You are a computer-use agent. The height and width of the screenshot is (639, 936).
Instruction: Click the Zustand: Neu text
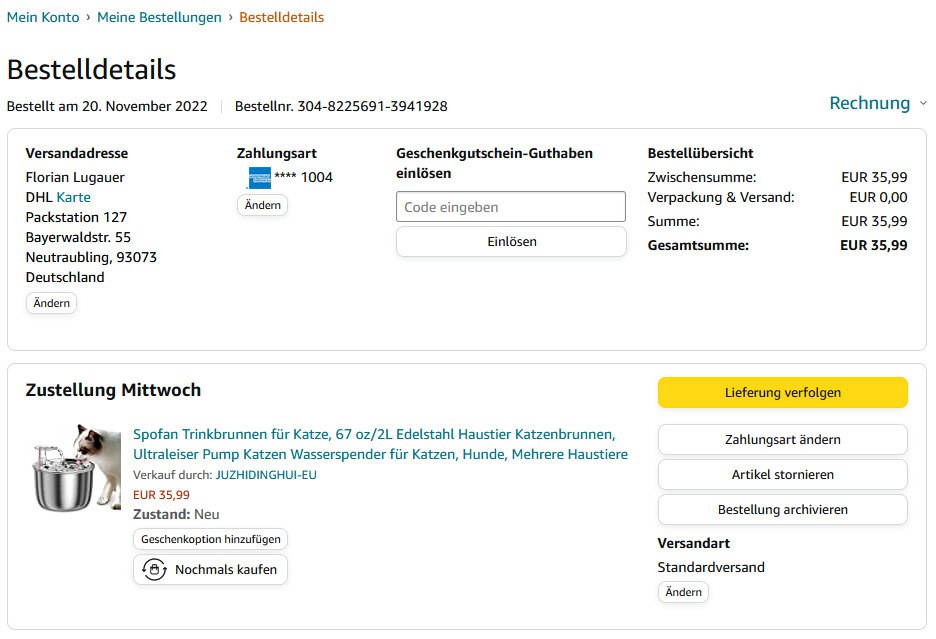(x=176, y=514)
